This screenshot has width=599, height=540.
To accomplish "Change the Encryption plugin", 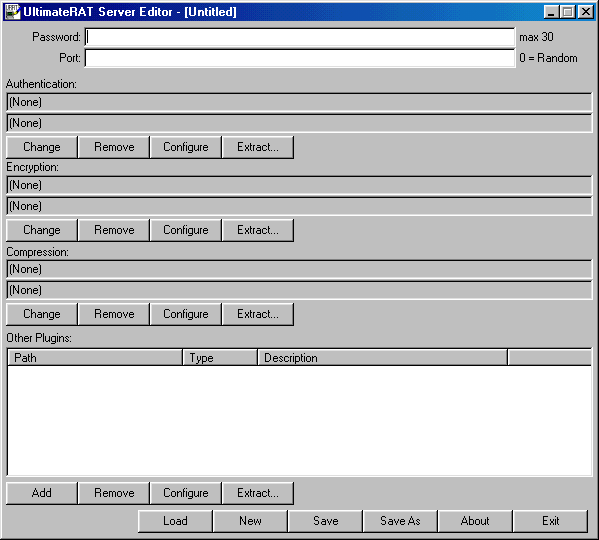I will pyautogui.click(x=42, y=230).
